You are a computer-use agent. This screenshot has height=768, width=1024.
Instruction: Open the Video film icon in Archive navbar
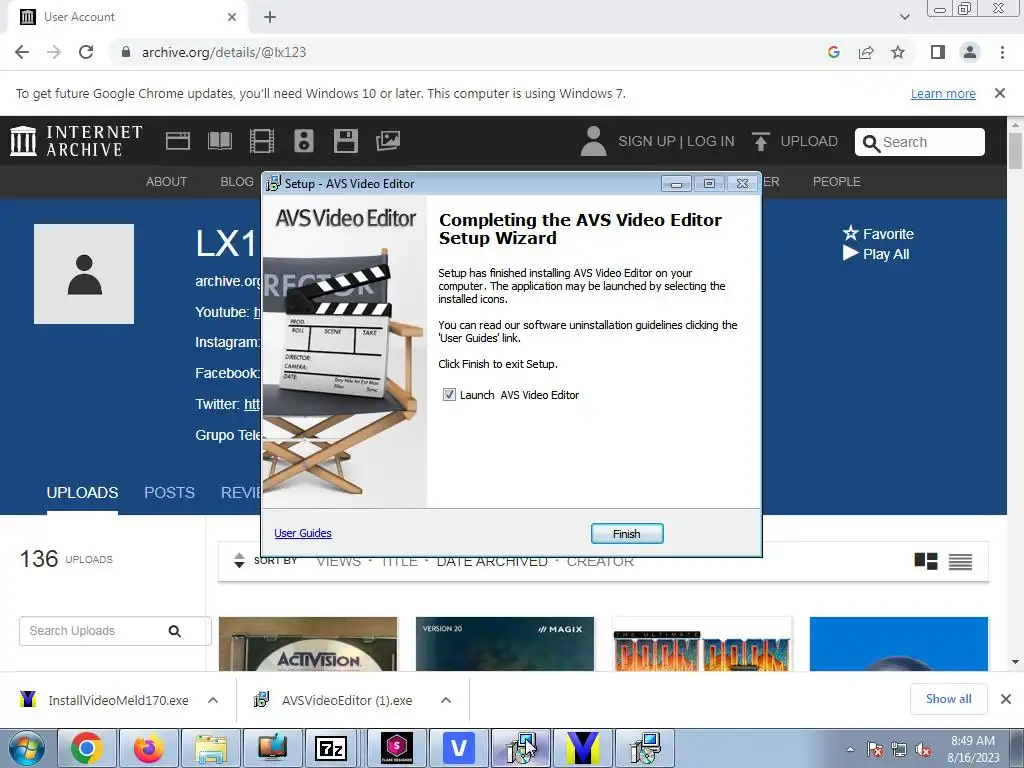pos(262,141)
